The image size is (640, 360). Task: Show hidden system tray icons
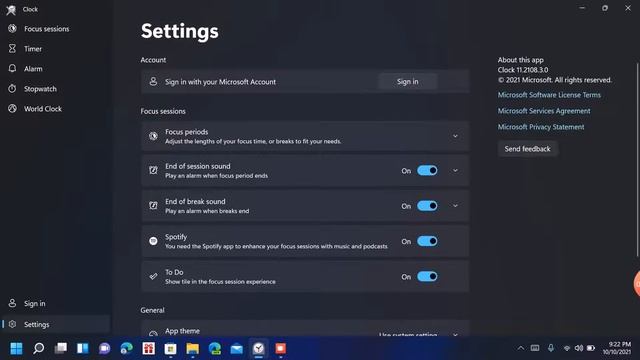(521, 348)
